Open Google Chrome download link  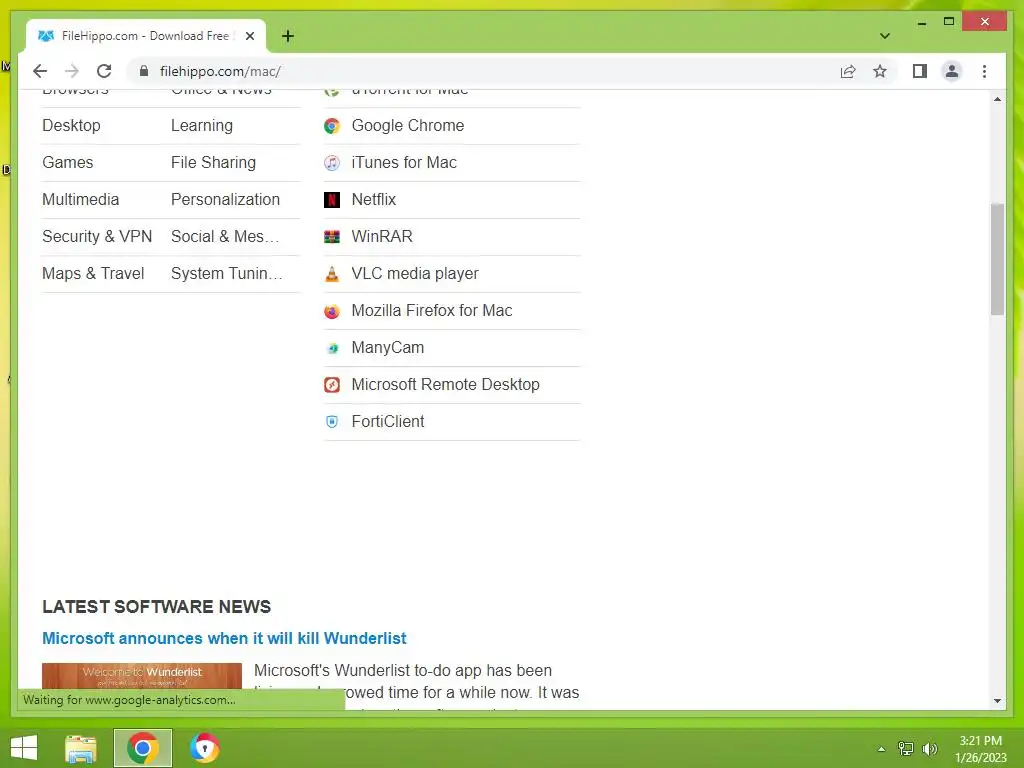[x=408, y=125]
